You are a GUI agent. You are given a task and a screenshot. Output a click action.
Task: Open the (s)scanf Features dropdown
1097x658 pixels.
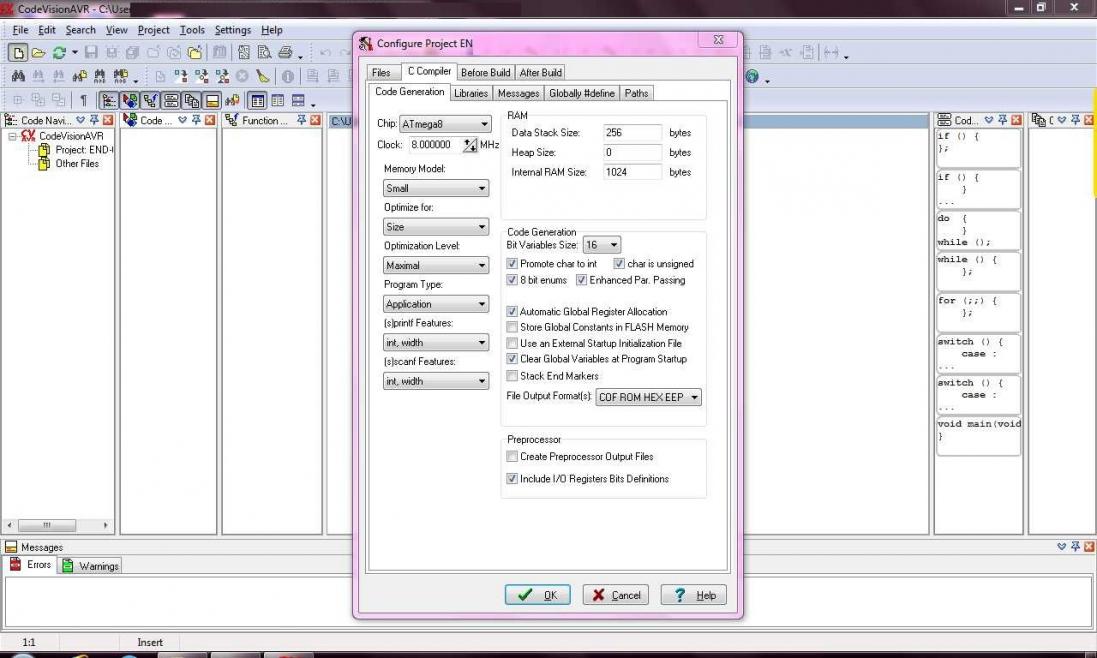click(x=436, y=381)
